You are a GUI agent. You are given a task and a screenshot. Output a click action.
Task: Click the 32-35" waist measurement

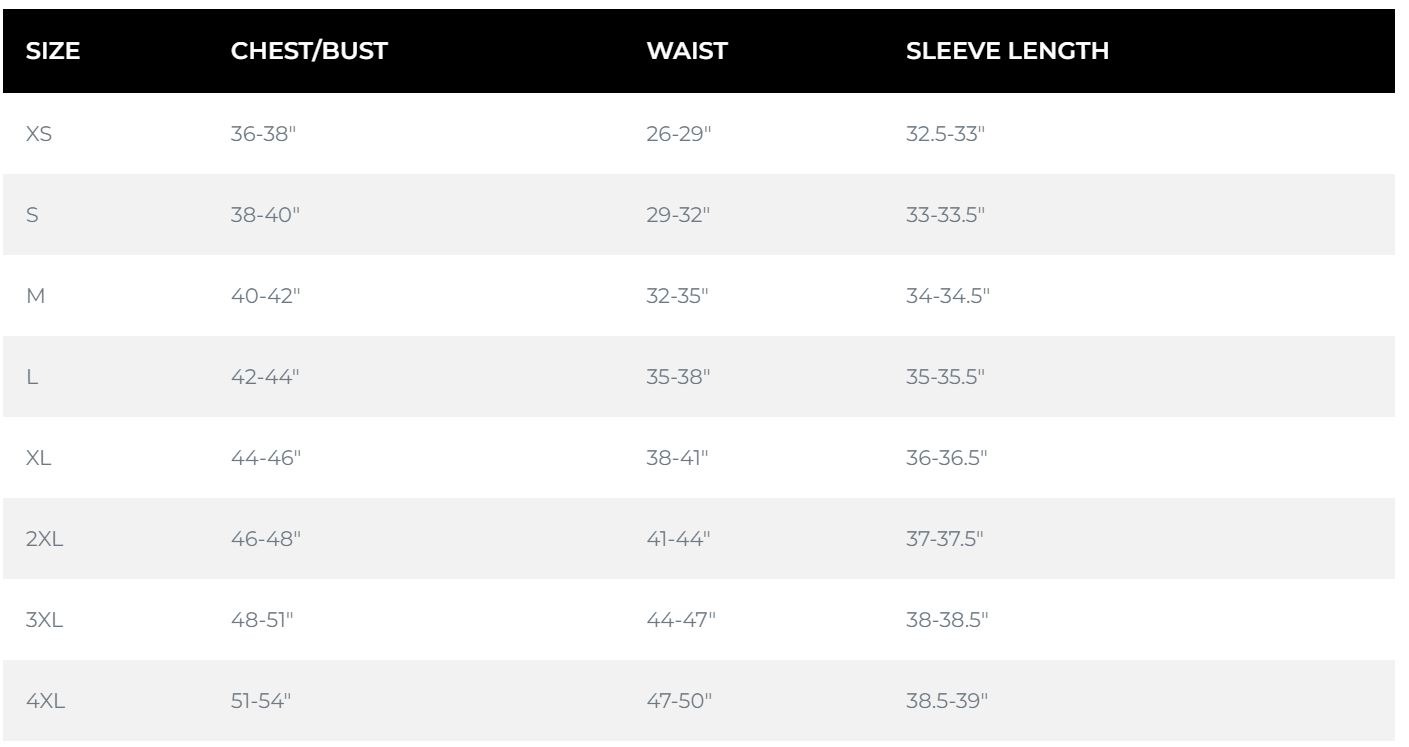click(678, 296)
